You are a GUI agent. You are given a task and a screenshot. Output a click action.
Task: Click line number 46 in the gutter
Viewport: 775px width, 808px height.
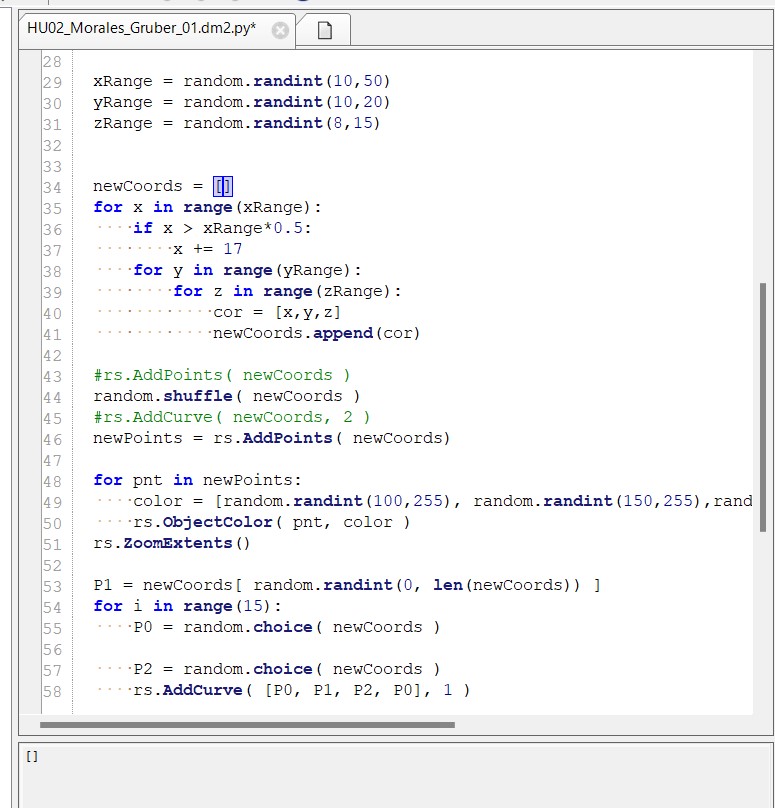[53, 440]
